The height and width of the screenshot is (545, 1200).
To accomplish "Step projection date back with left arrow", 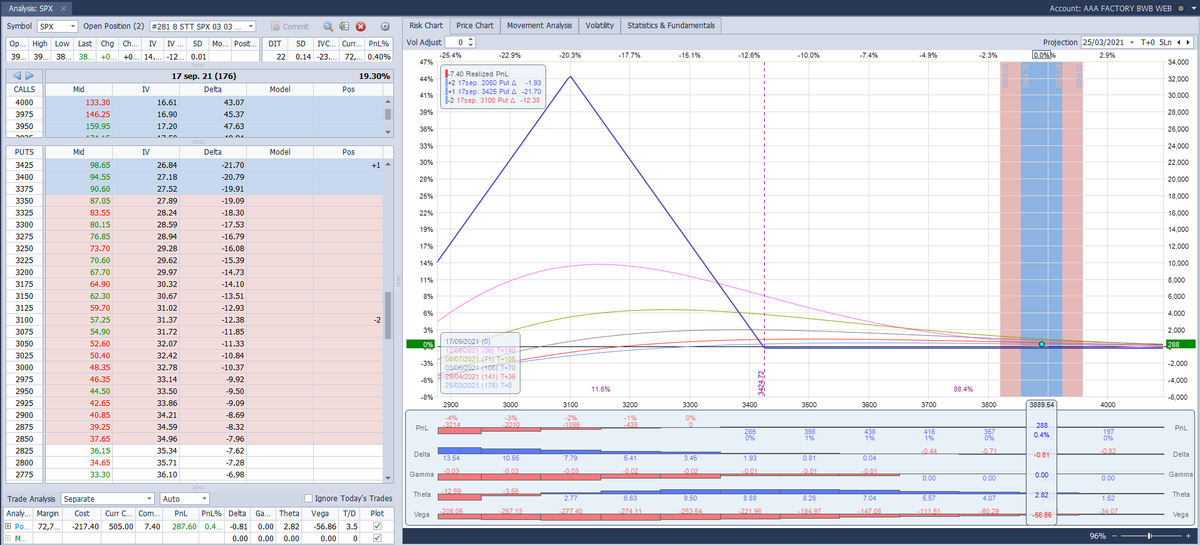I will click(x=1179, y=43).
